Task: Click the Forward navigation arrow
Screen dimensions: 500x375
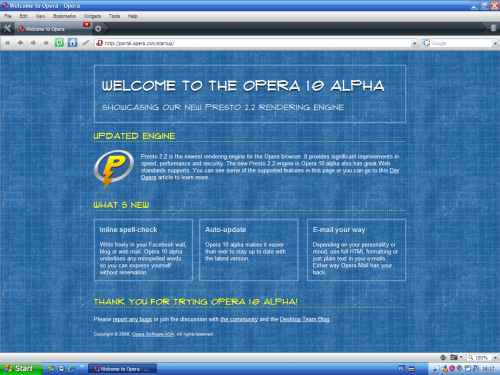Action: click(x=33, y=43)
